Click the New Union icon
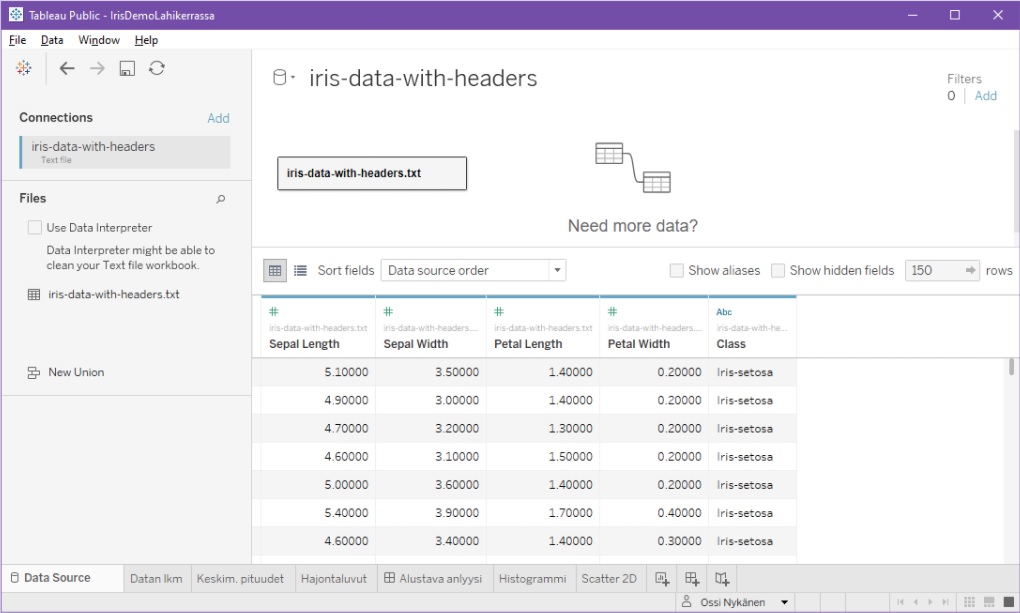1020x613 pixels. 33,373
